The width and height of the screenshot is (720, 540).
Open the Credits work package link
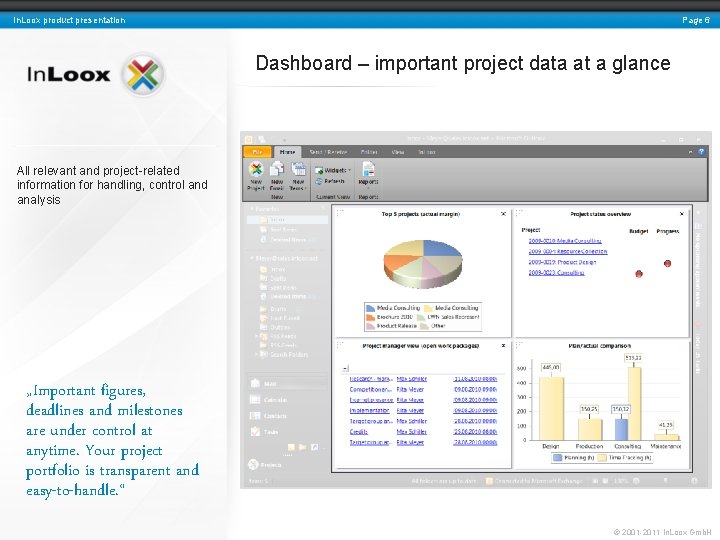point(359,432)
